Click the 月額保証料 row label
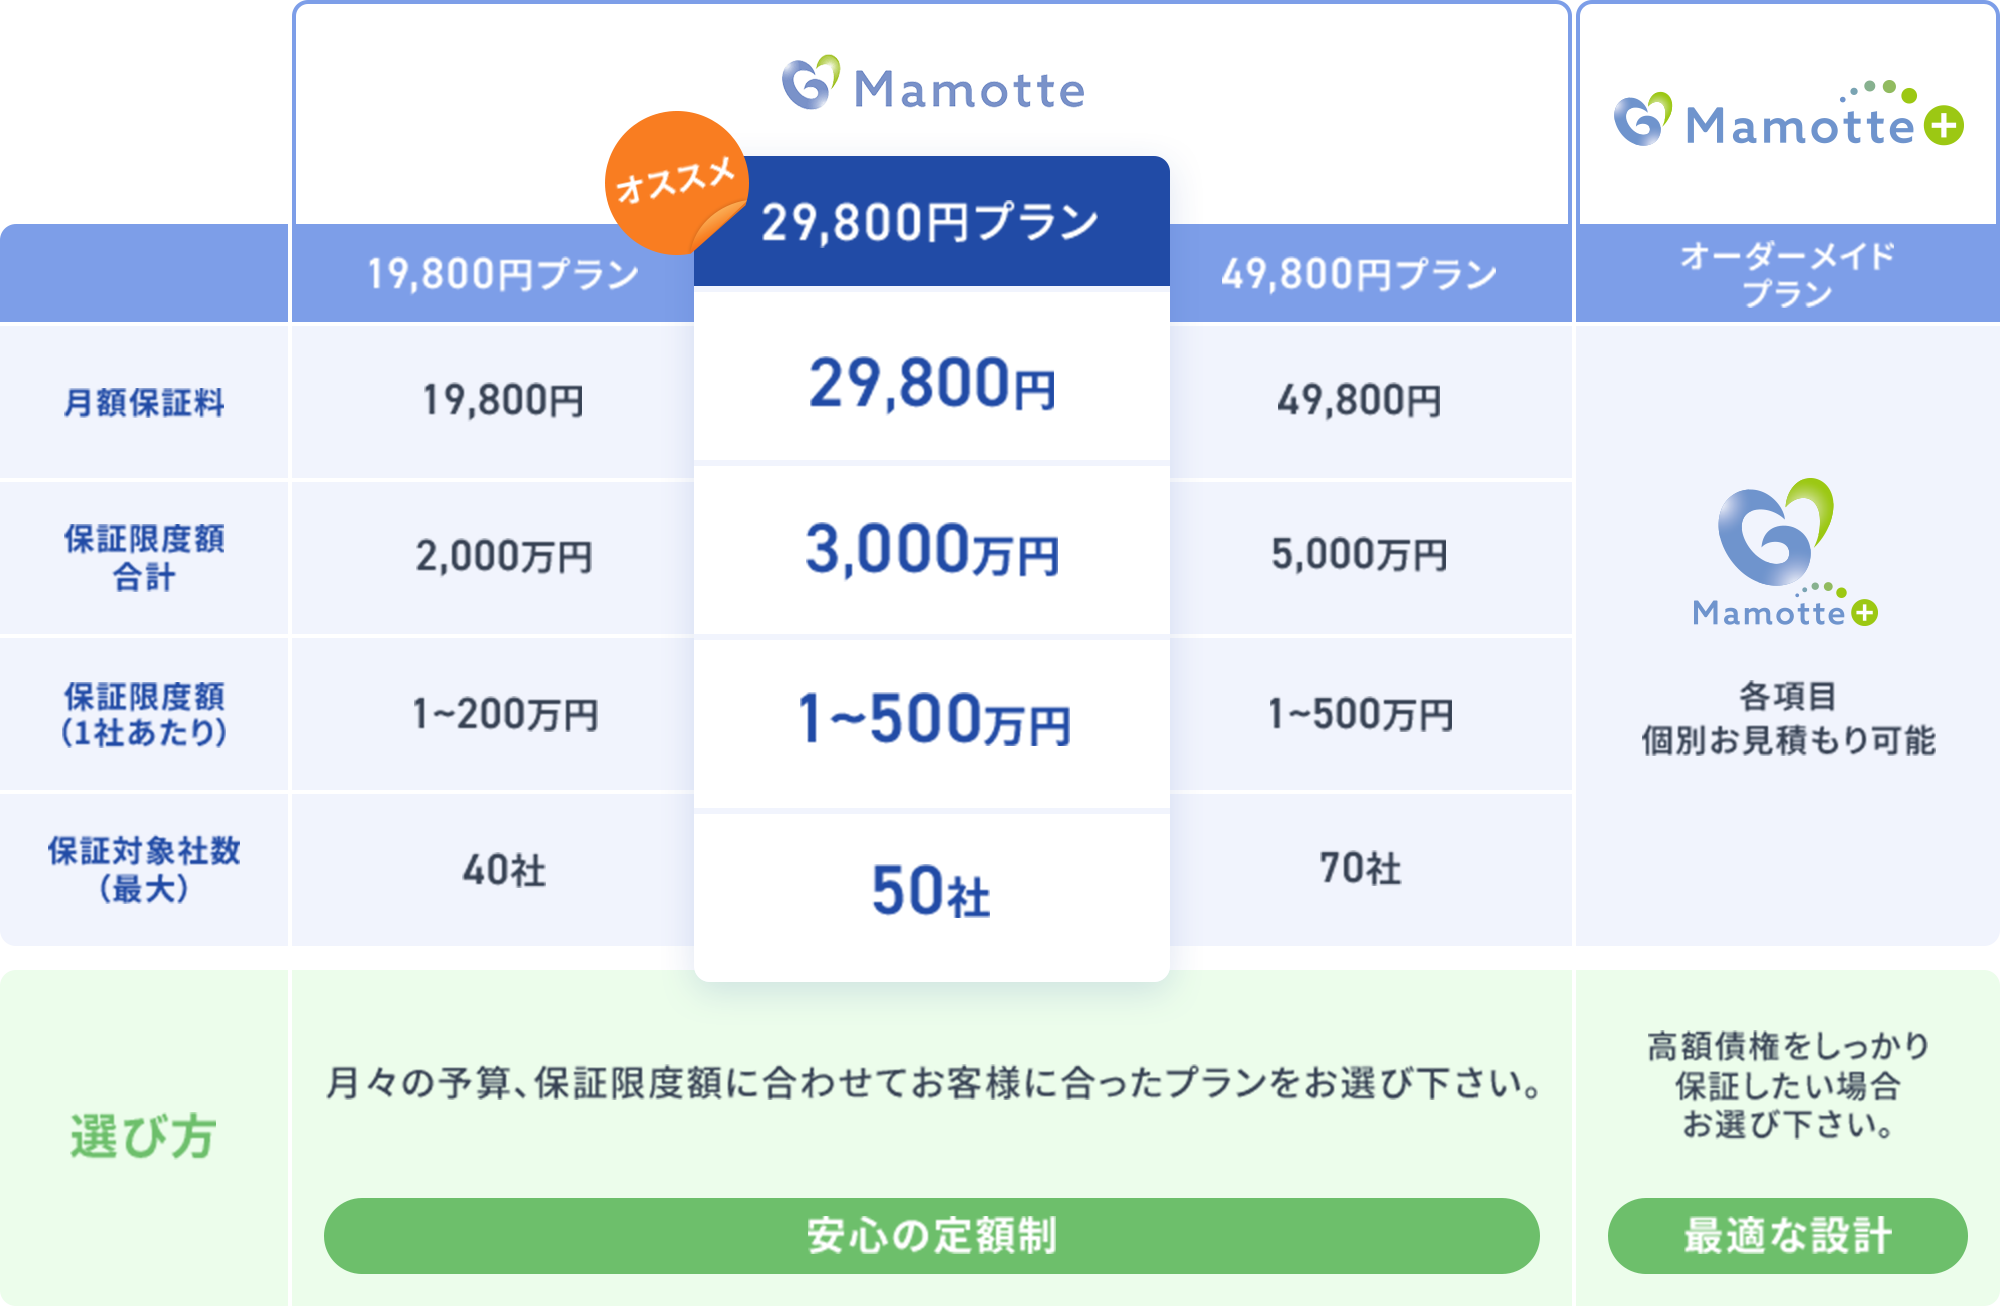The height and width of the screenshot is (1306, 2000). 144,403
